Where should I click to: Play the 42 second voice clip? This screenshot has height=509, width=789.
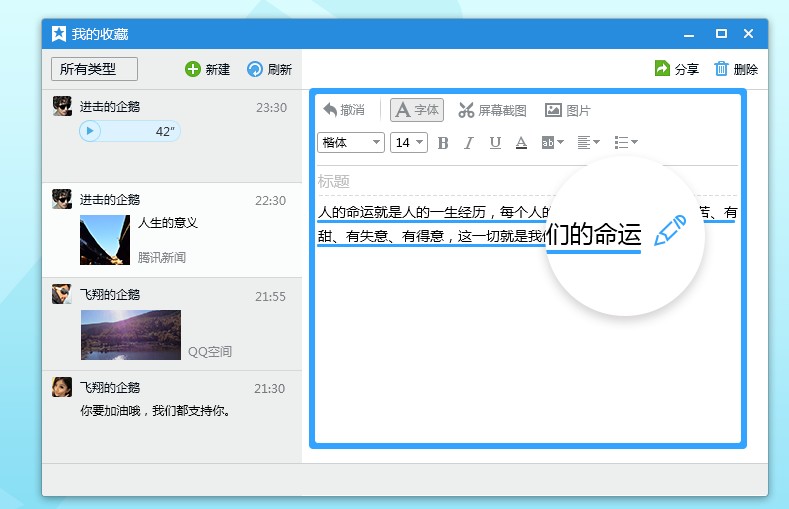tap(90, 131)
